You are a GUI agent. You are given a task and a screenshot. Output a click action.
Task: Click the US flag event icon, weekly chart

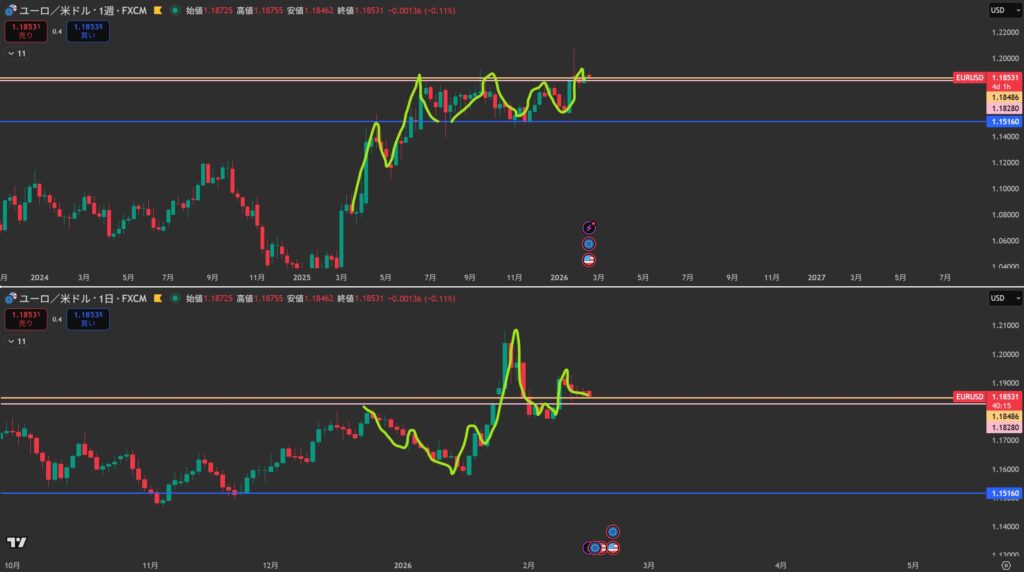pos(589,259)
